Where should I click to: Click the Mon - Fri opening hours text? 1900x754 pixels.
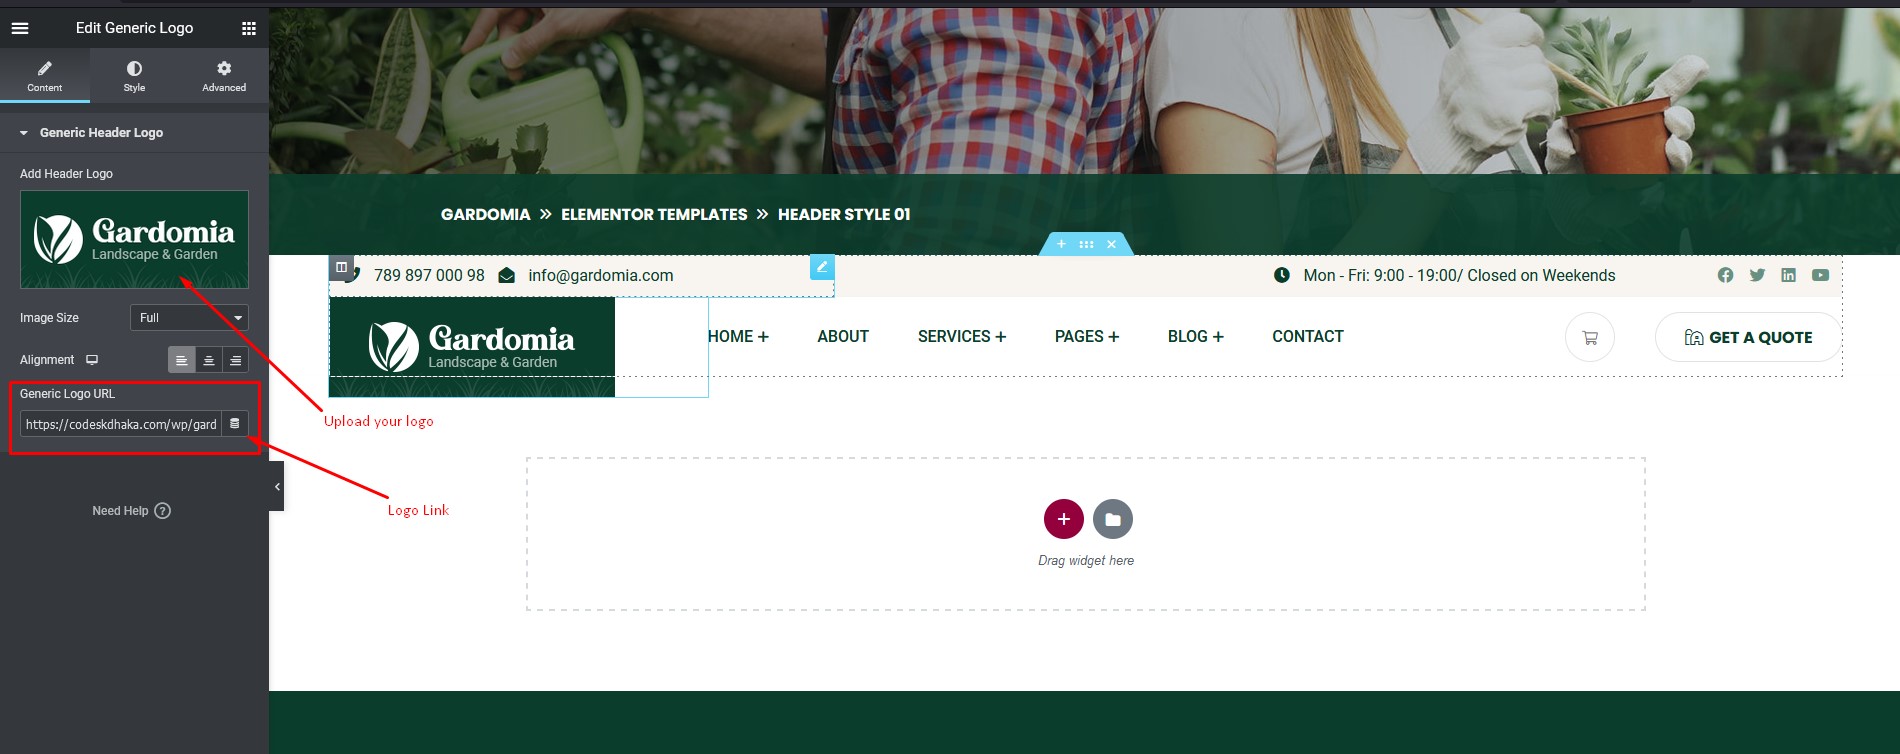pos(1459,275)
